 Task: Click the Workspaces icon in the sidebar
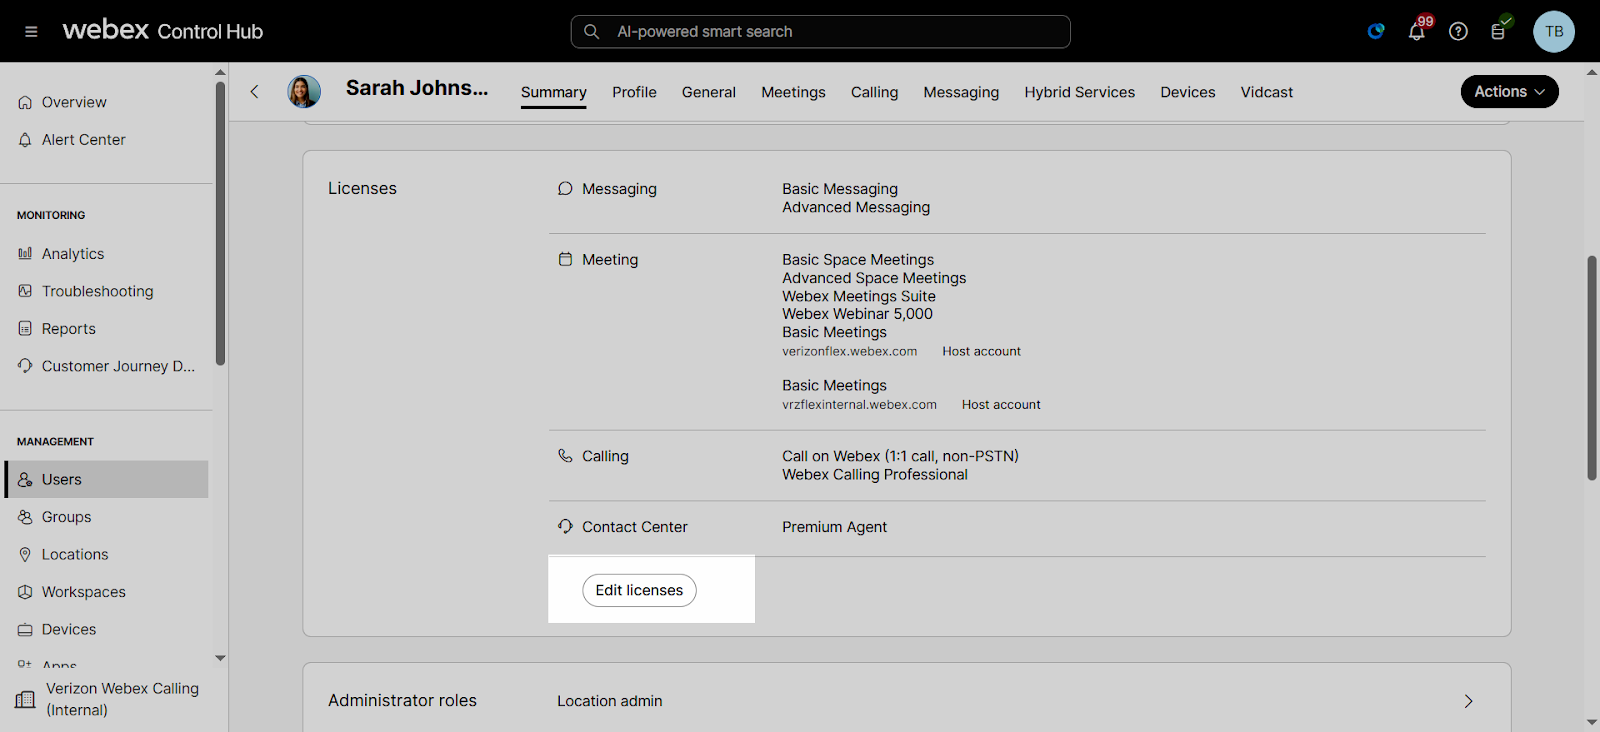25,592
